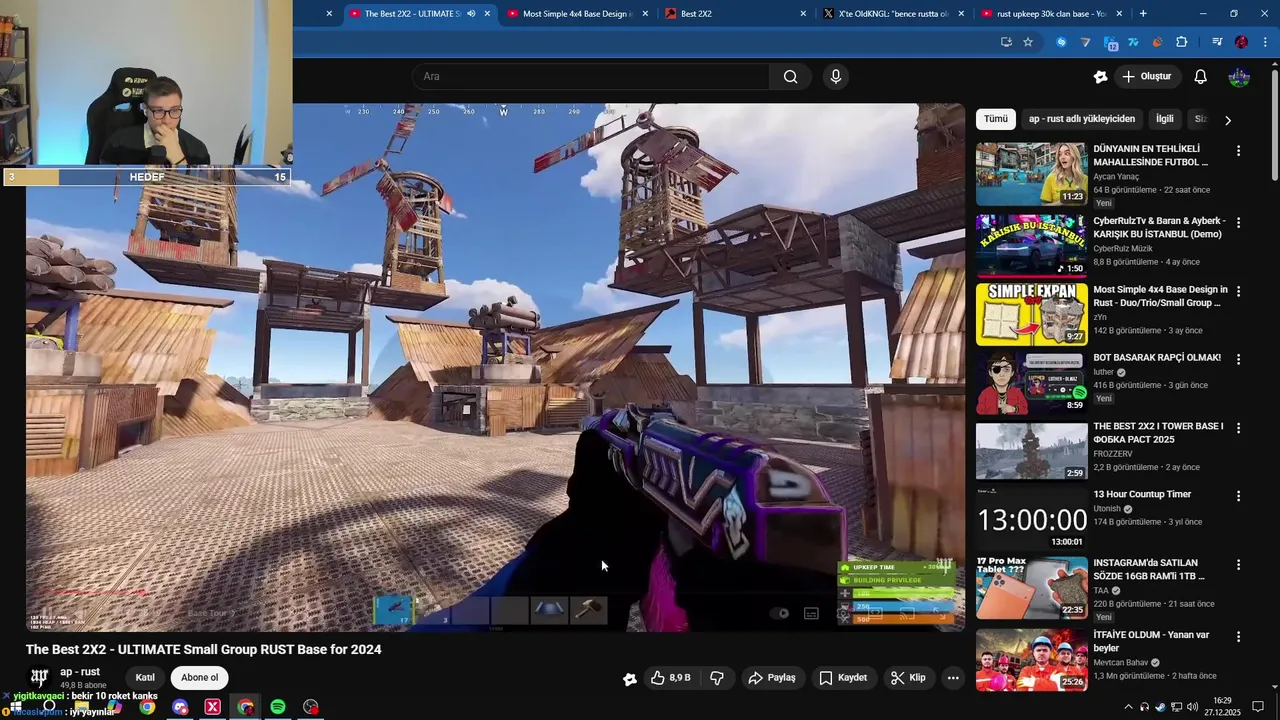Open the YouTube account avatar menu
This screenshot has width=1280, height=720.
click(x=1239, y=77)
